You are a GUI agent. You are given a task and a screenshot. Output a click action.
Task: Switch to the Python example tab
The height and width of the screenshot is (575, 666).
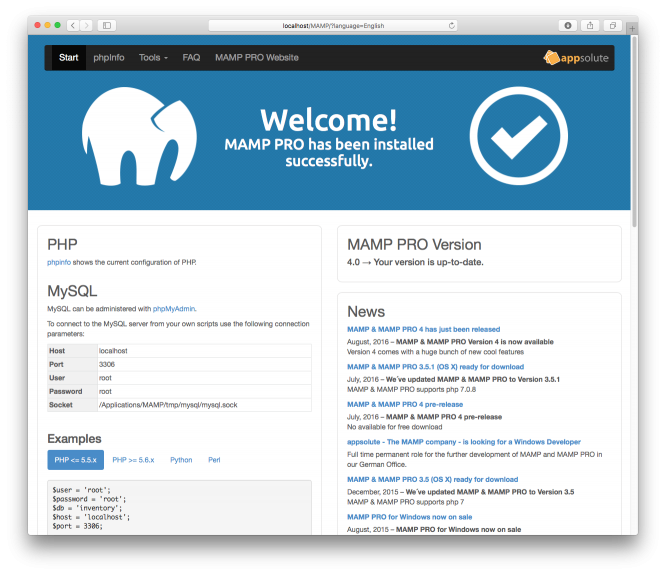[181, 460]
